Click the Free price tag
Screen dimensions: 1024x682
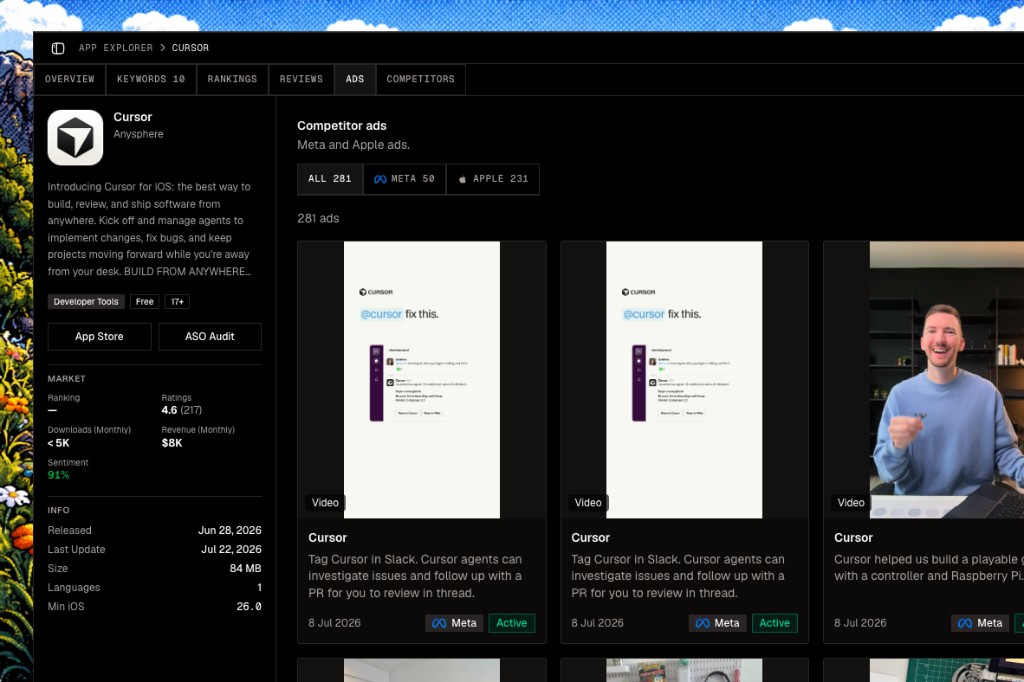(144, 302)
